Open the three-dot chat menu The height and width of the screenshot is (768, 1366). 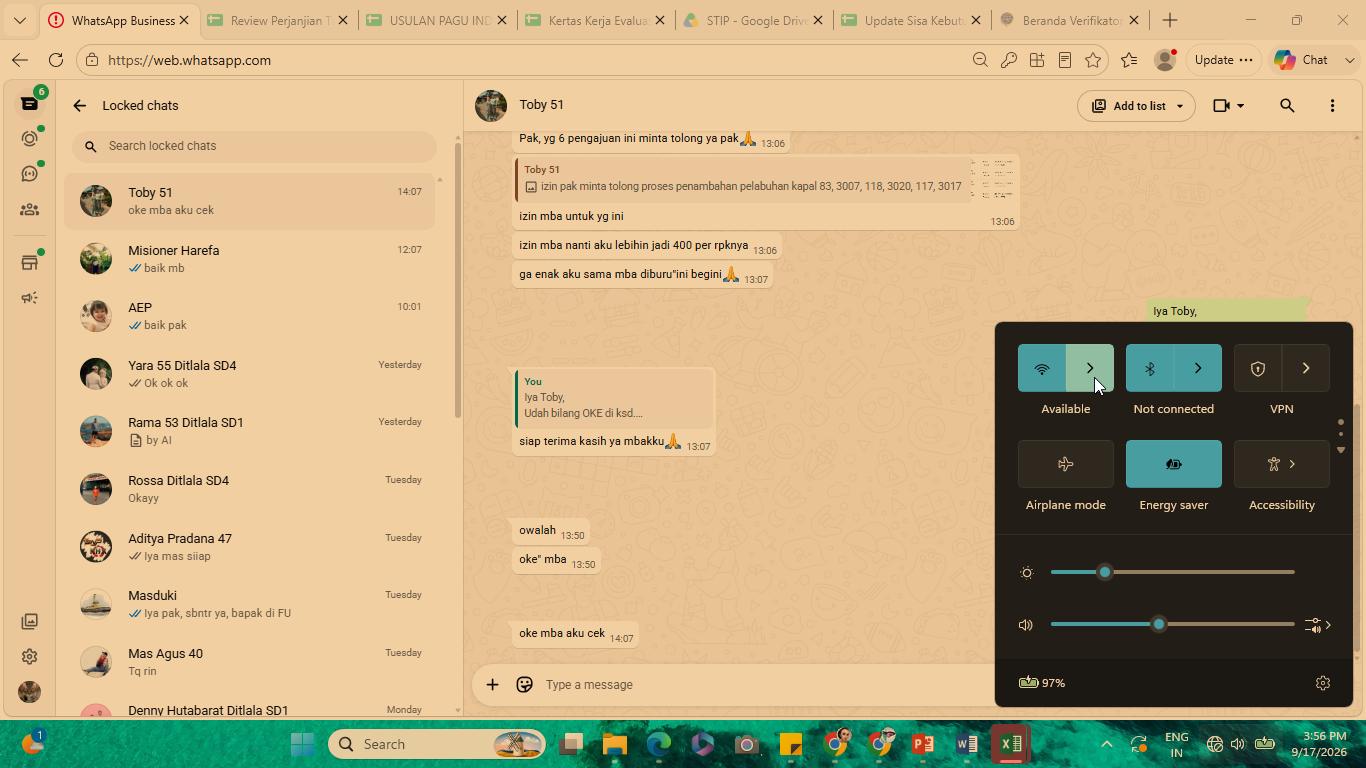coord(1332,106)
